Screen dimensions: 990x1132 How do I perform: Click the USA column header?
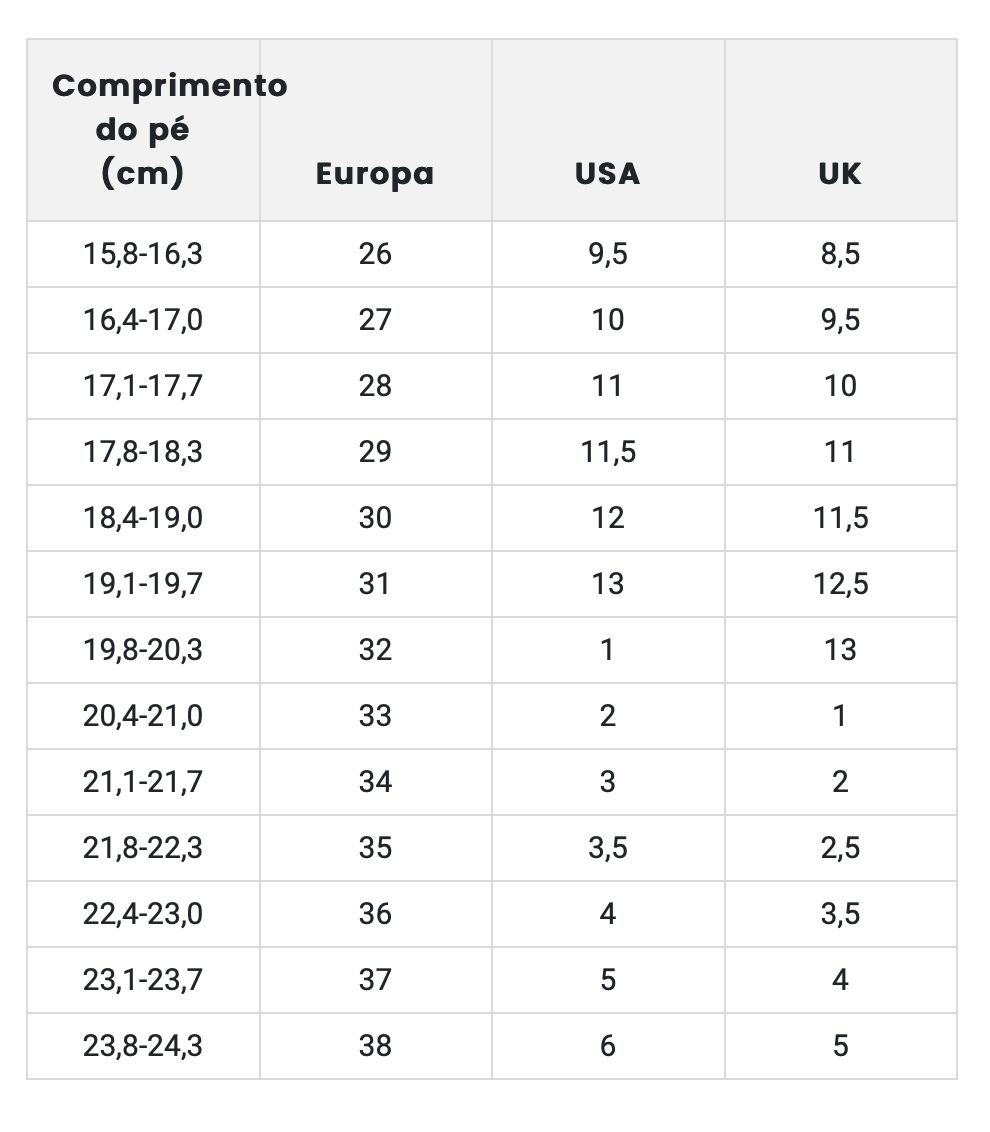(x=607, y=174)
